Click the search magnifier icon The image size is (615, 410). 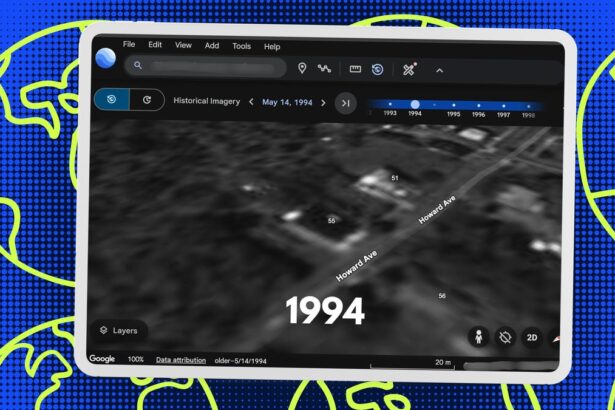pyautogui.click(x=137, y=65)
